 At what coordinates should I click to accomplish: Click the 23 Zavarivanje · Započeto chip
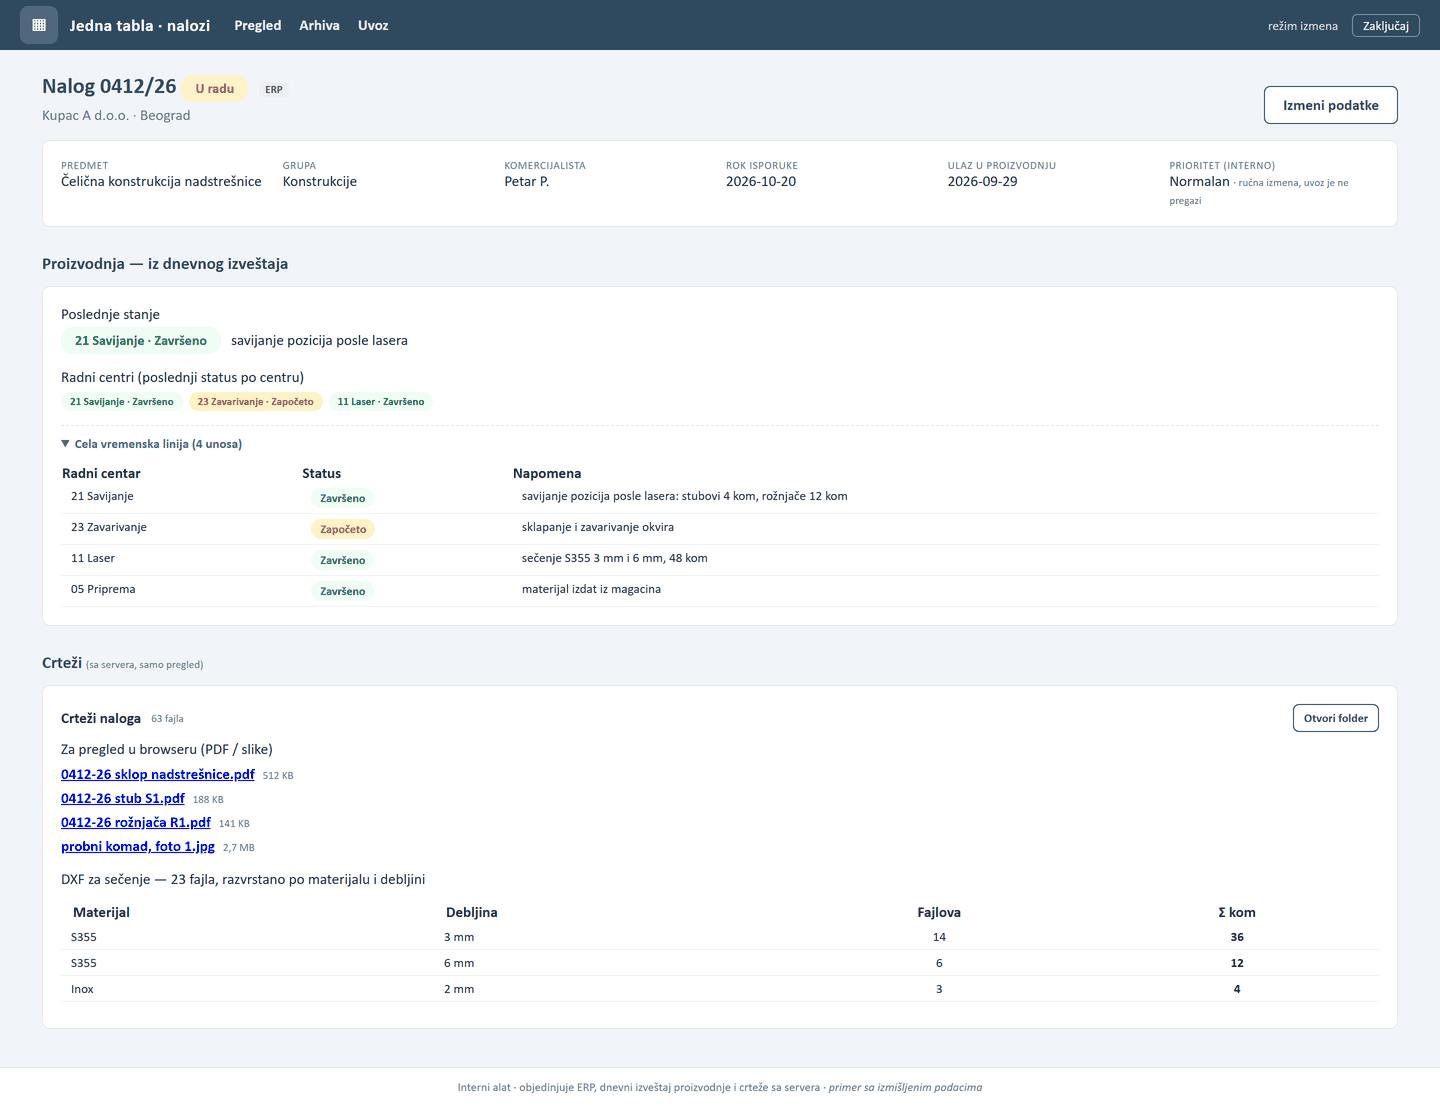[x=255, y=402]
